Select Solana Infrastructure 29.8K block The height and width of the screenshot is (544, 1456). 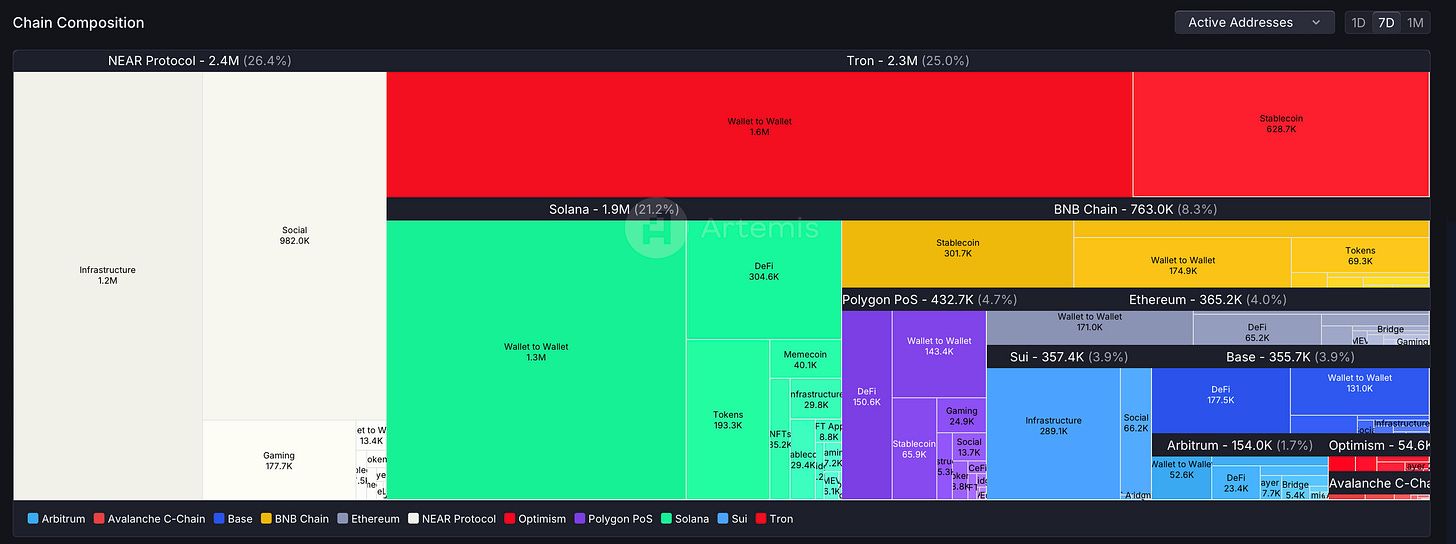pos(816,399)
